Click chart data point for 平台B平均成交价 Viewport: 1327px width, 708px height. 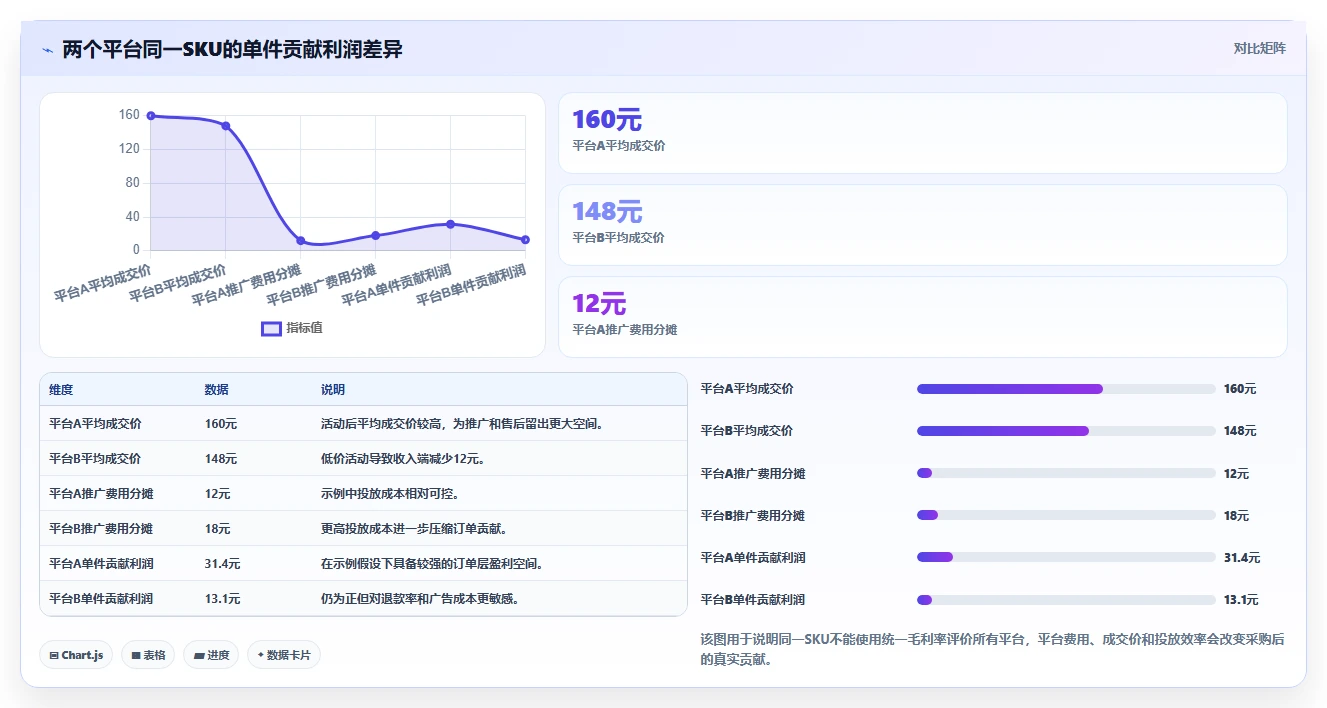point(226,126)
